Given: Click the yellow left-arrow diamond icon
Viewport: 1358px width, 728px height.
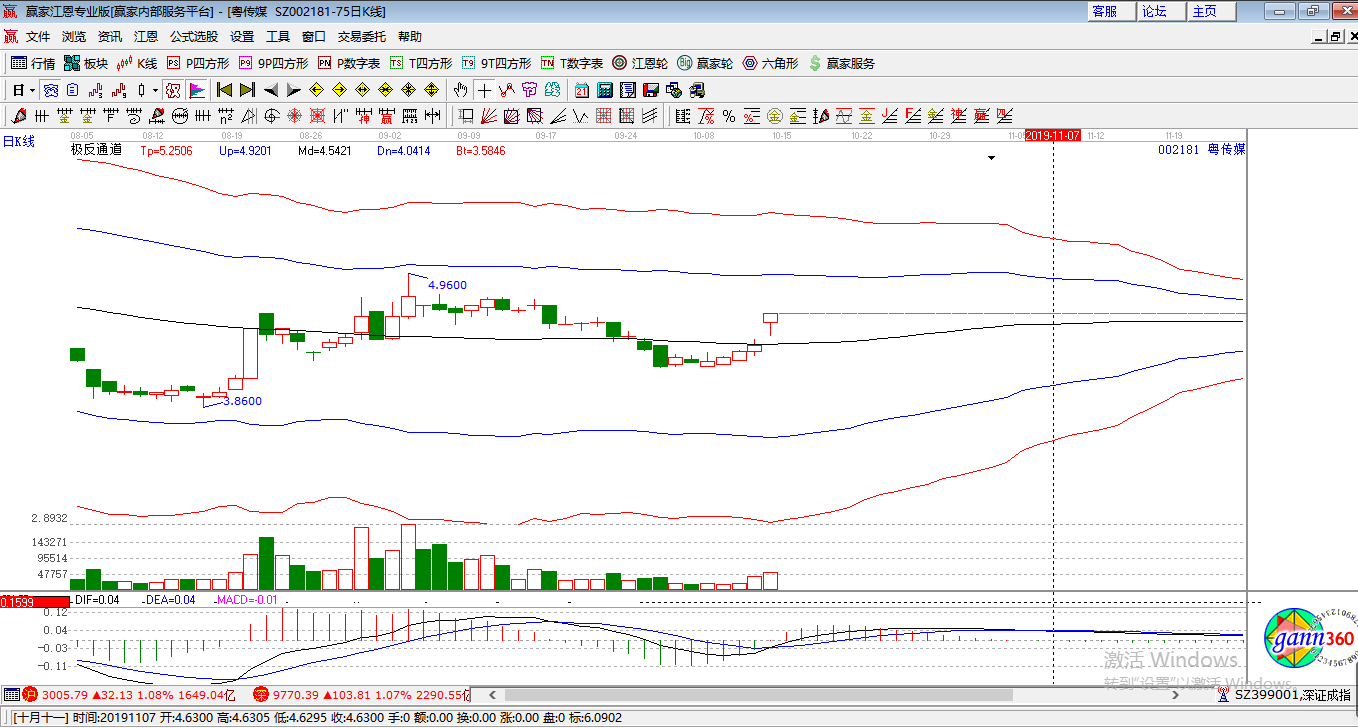Looking at the screenshot, I should 316,90.
